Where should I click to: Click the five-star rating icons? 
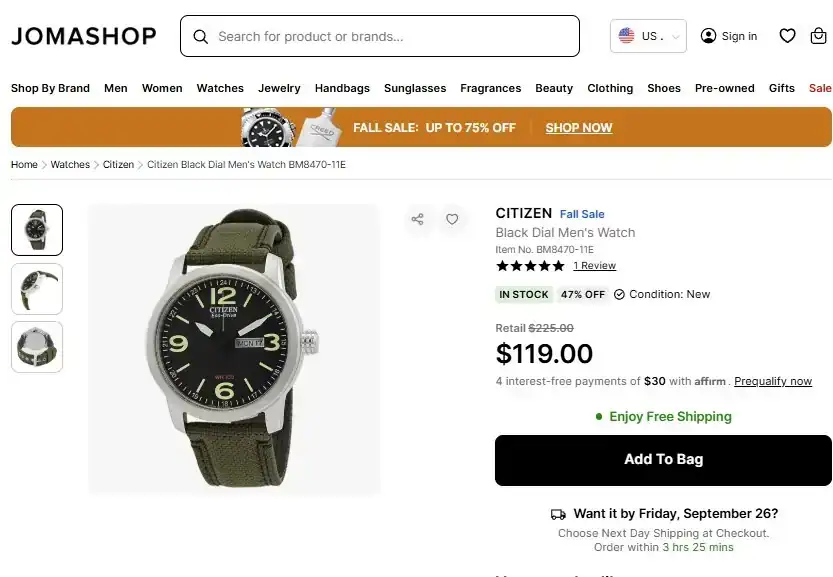(530, 266)
